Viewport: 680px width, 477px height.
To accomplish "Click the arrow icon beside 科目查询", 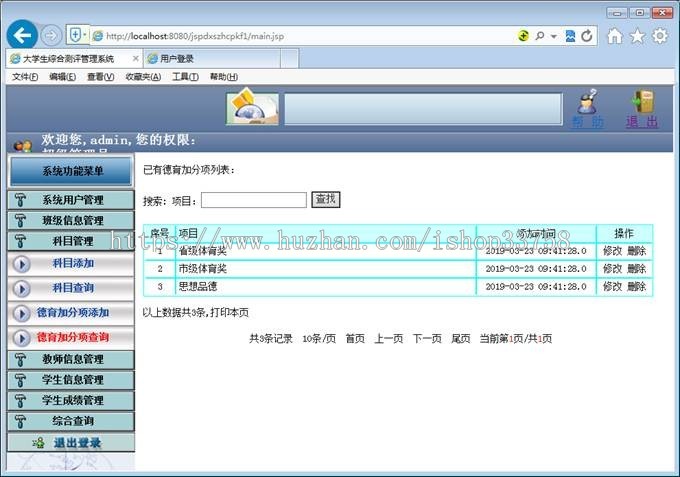I will 22,288.
